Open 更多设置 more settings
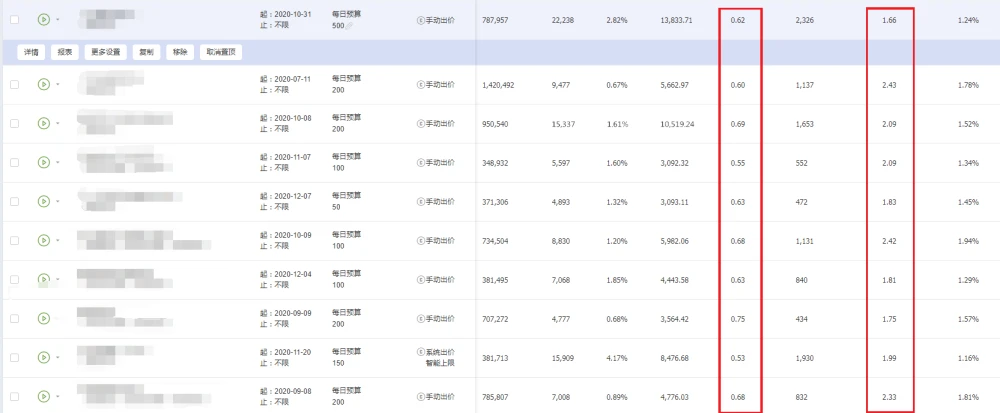The width and height of the screenshot is (1000, 413). (x=105, y=52)
